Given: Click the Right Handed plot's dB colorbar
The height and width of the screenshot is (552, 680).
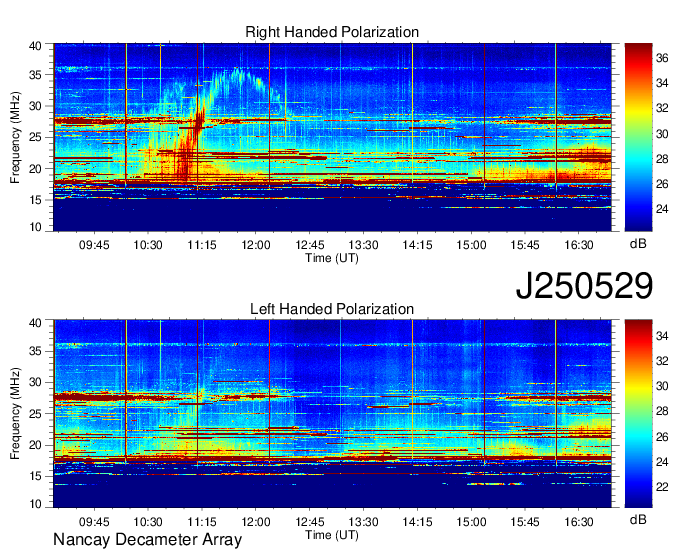Looking at the screenshot, I should pos(638,137).
